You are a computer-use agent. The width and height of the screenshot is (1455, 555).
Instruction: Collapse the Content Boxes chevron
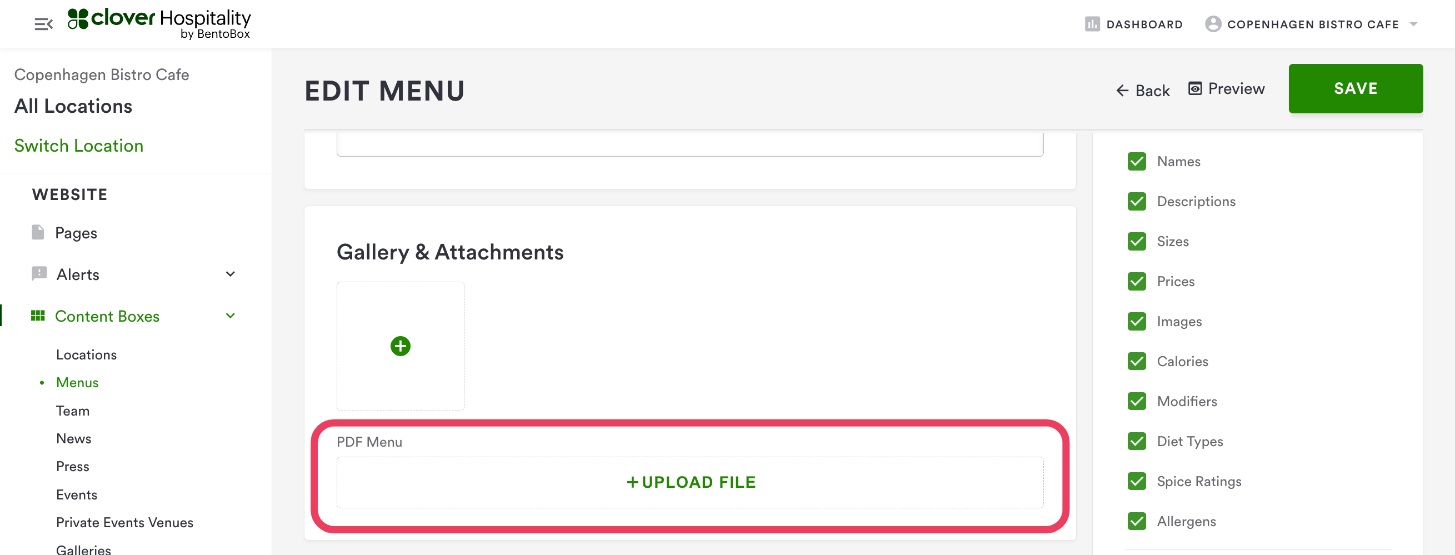click(230, 316)
